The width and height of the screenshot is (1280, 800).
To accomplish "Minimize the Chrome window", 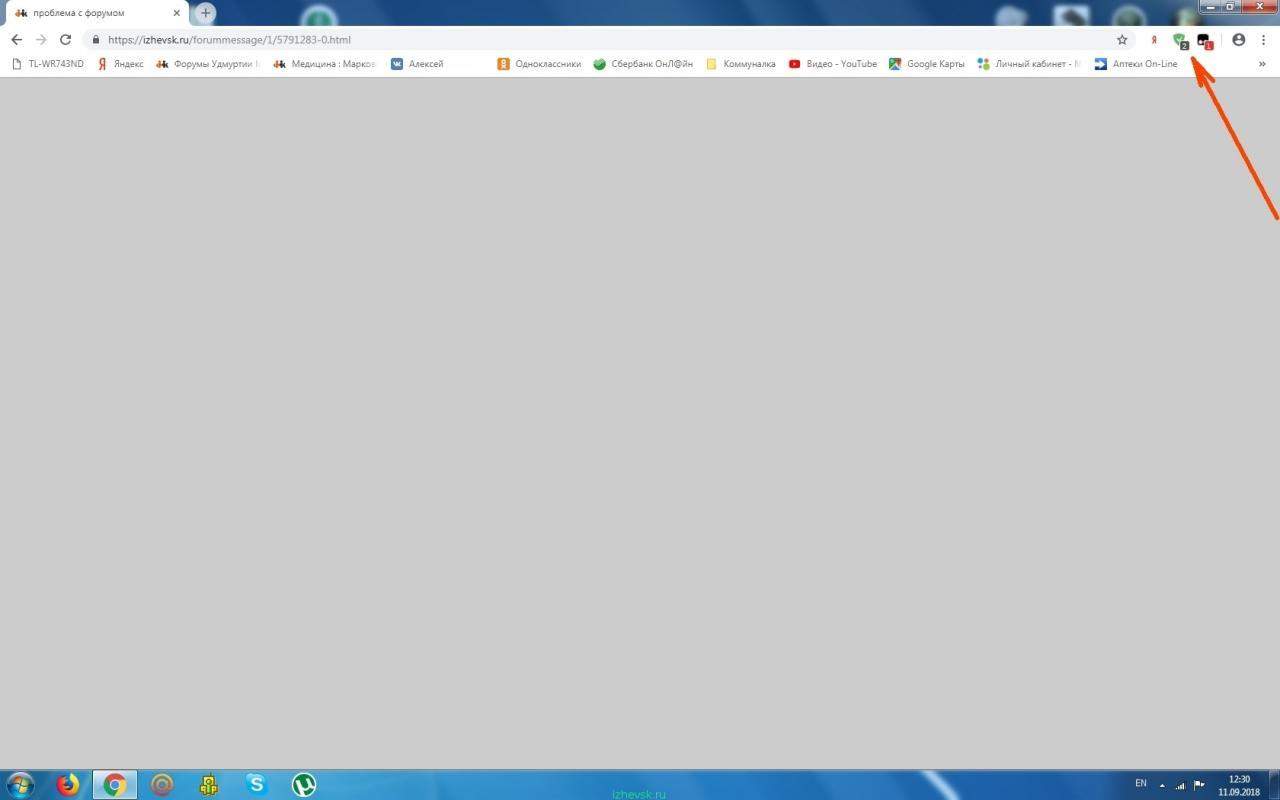I will (x=1210, y=6).
